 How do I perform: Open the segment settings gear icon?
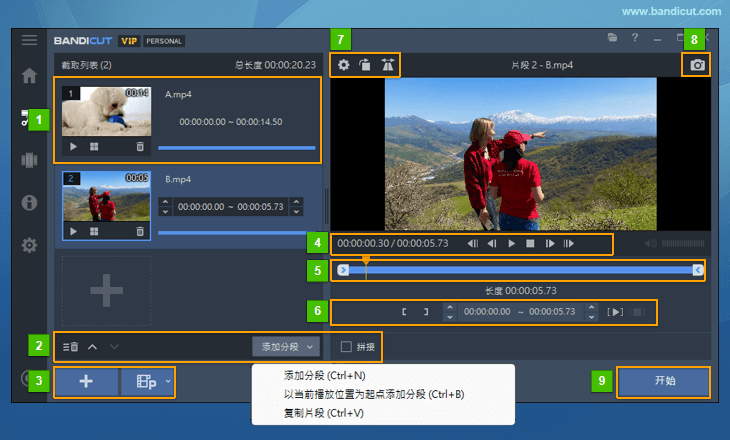pos(344,65)
